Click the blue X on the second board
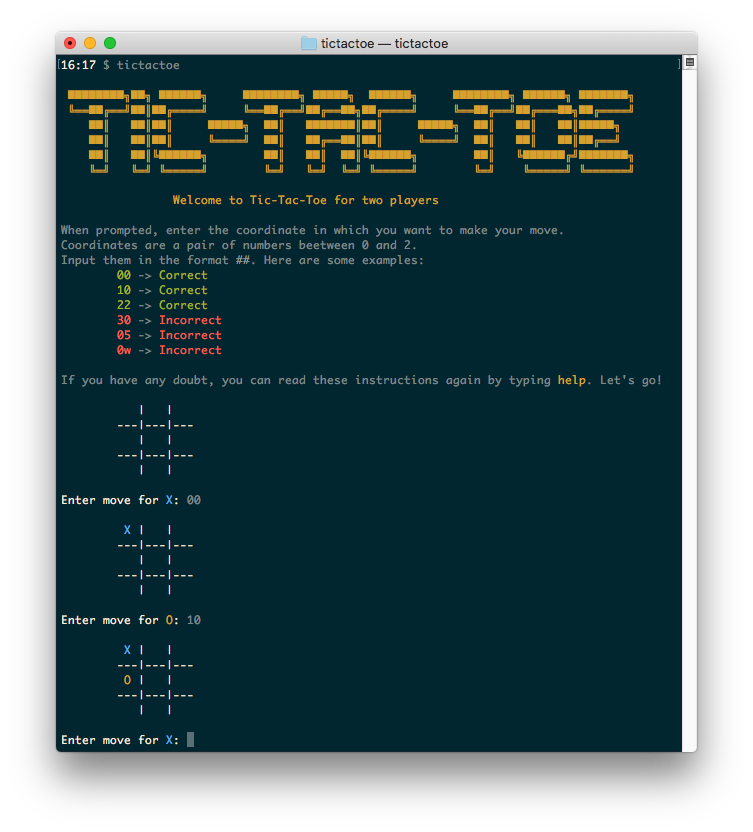753x832 pixels. point(127,530)
